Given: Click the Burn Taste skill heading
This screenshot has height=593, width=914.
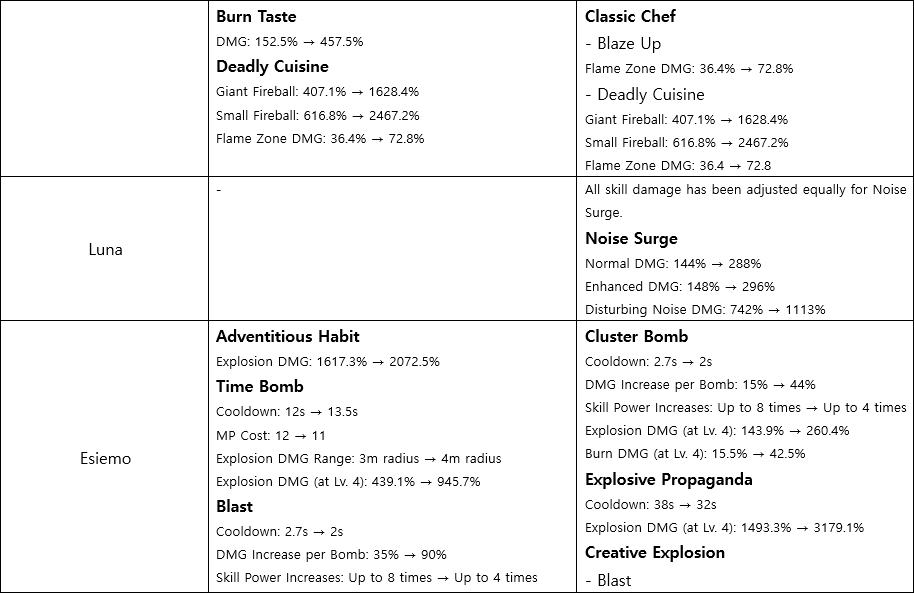Looking at the screenshot, I should pyautogui.click(x=256, y=16).
